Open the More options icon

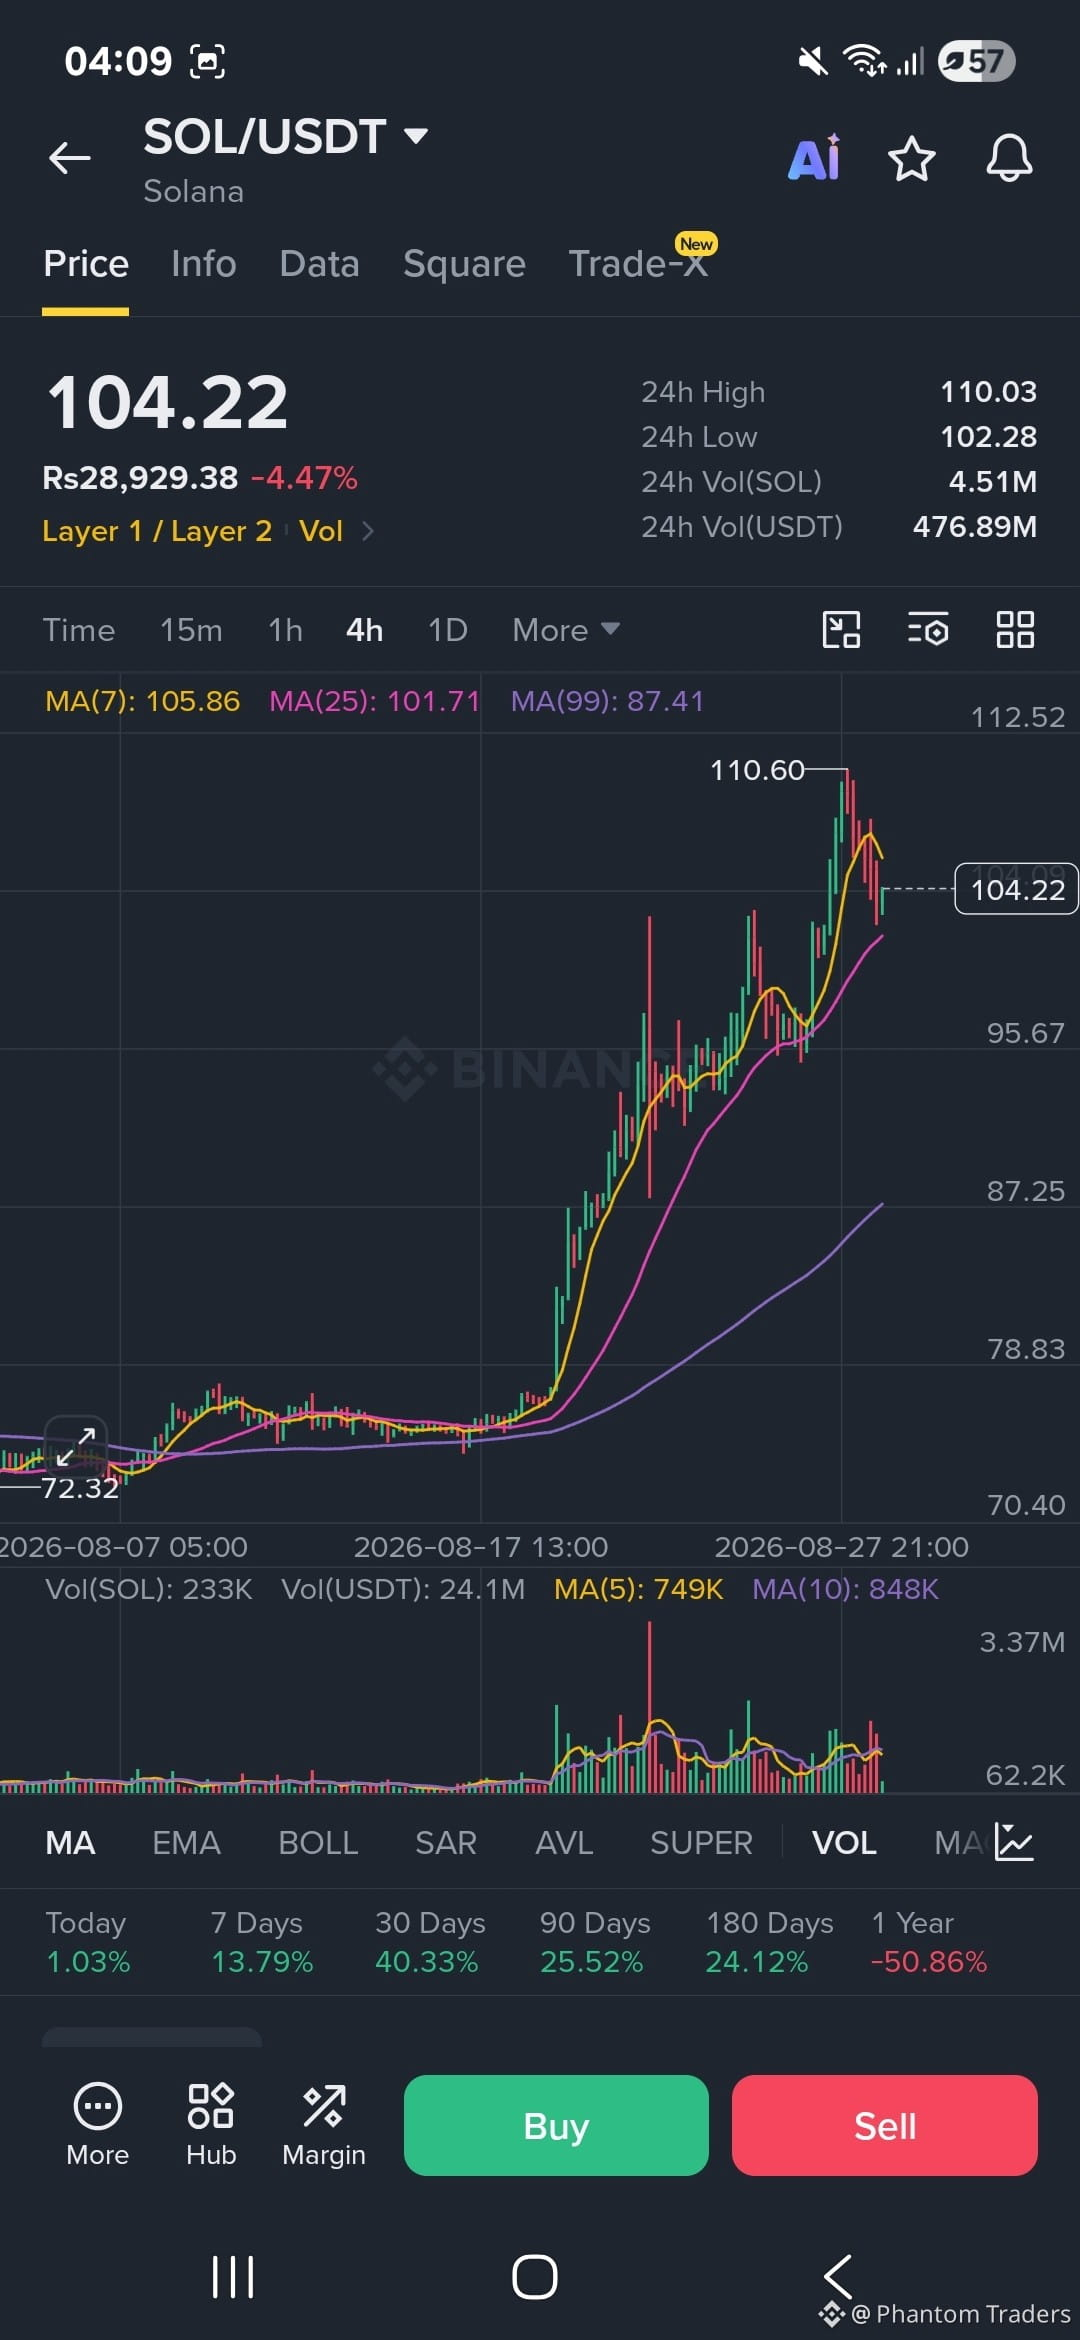click(97, 2125)
